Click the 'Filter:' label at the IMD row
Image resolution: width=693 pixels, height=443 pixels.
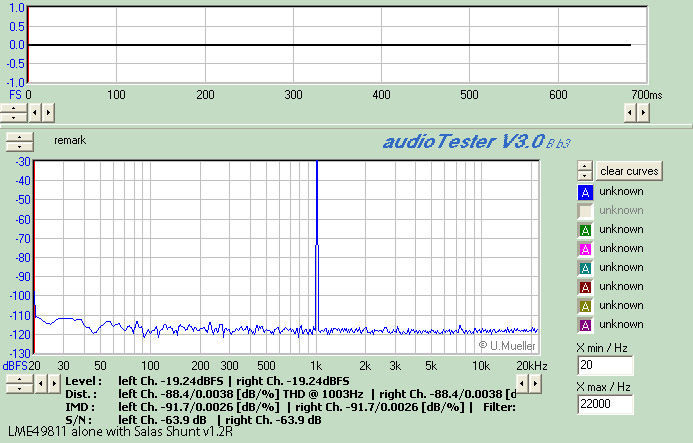499,407
